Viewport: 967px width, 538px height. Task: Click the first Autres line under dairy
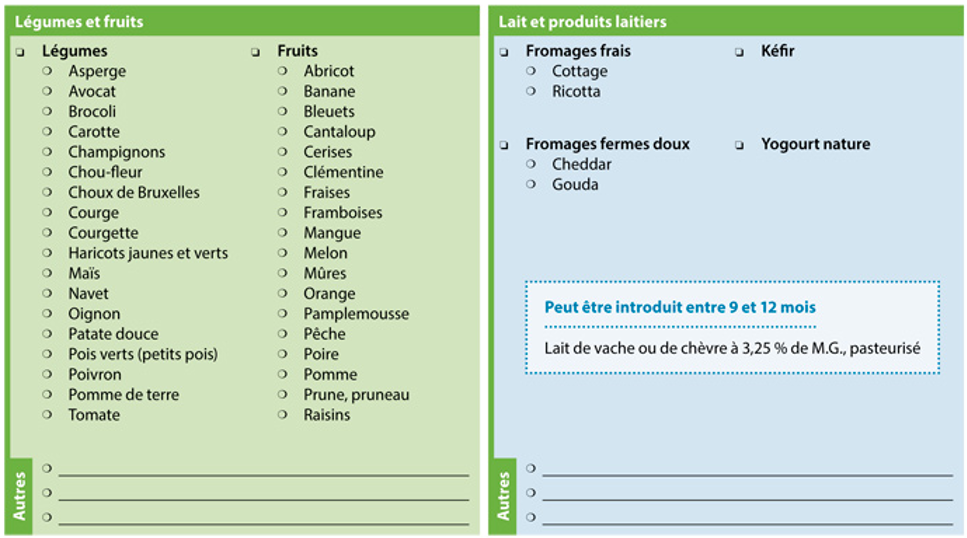pos(747,470)
